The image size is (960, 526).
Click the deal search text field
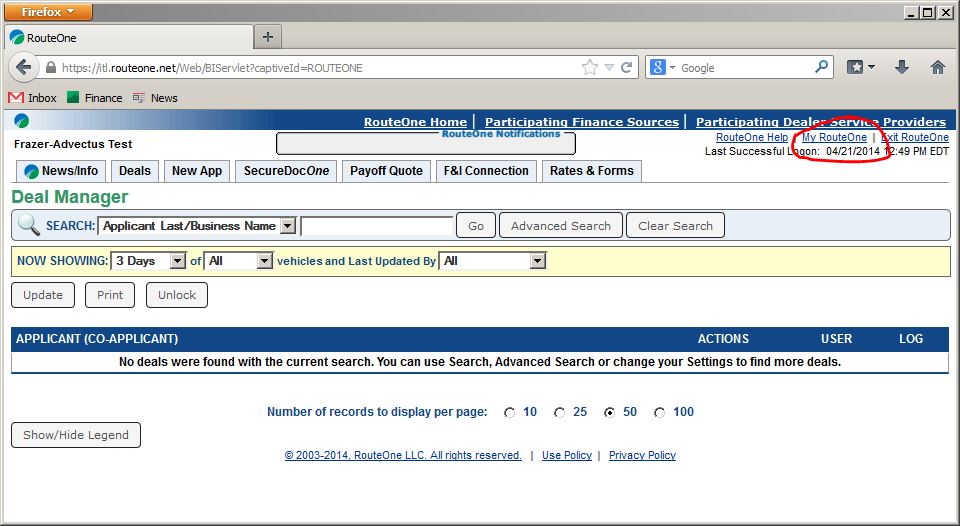pos(377,225)
